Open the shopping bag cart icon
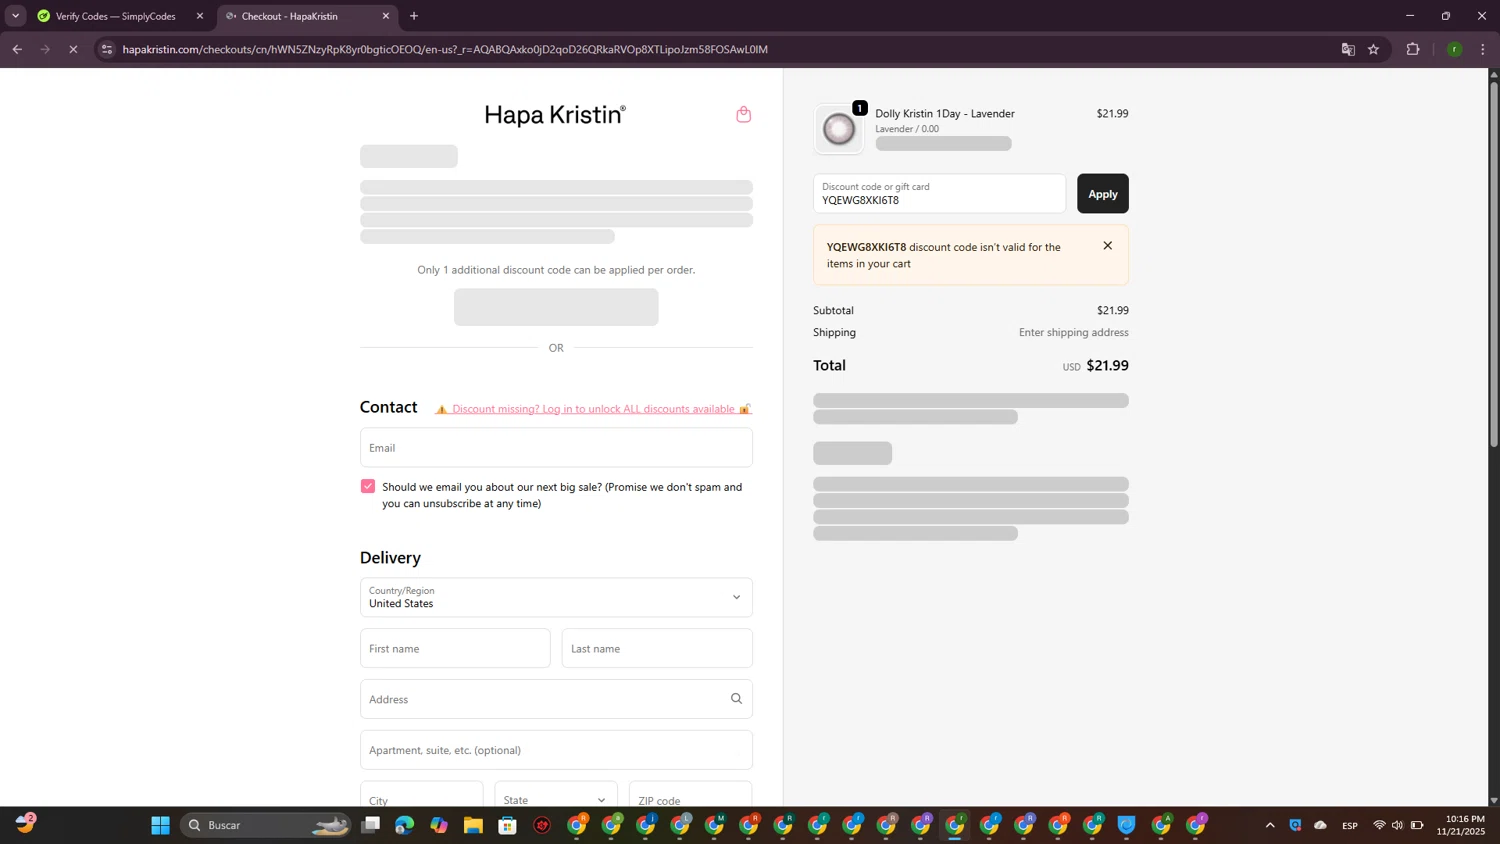This screenshot has height=844, width=1500. tap(743, 114)
